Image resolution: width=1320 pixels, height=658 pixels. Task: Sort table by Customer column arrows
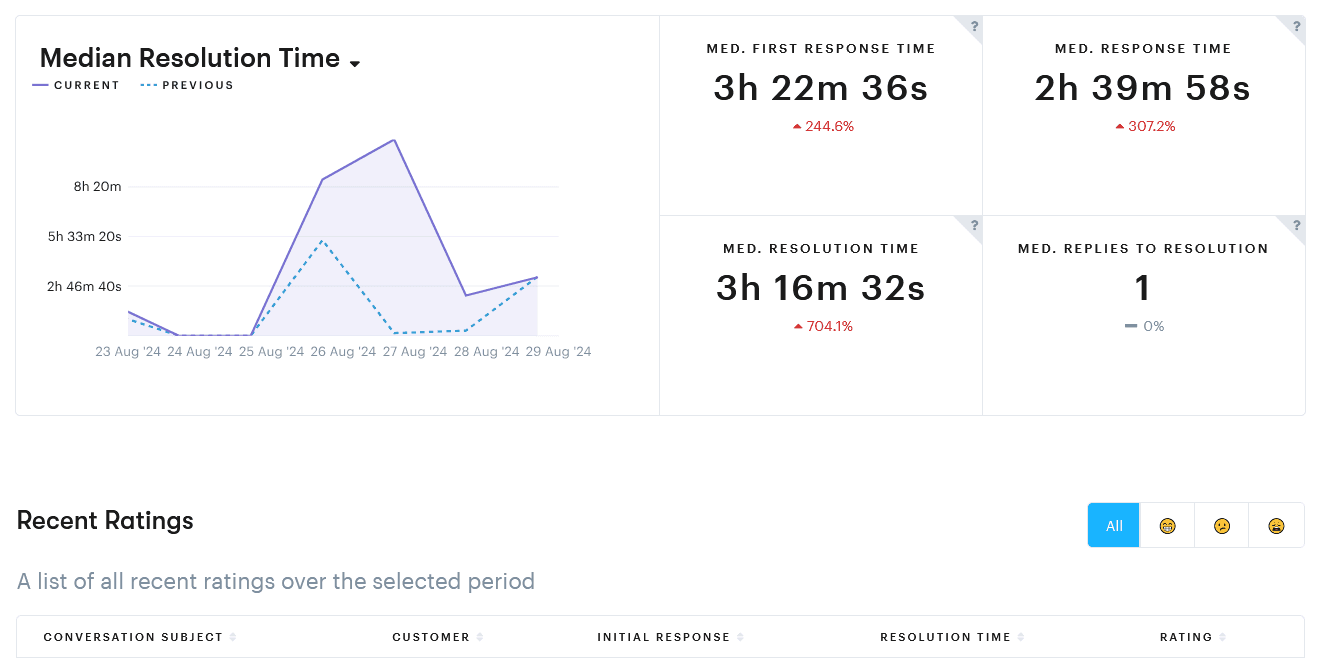tap(480, 637)
